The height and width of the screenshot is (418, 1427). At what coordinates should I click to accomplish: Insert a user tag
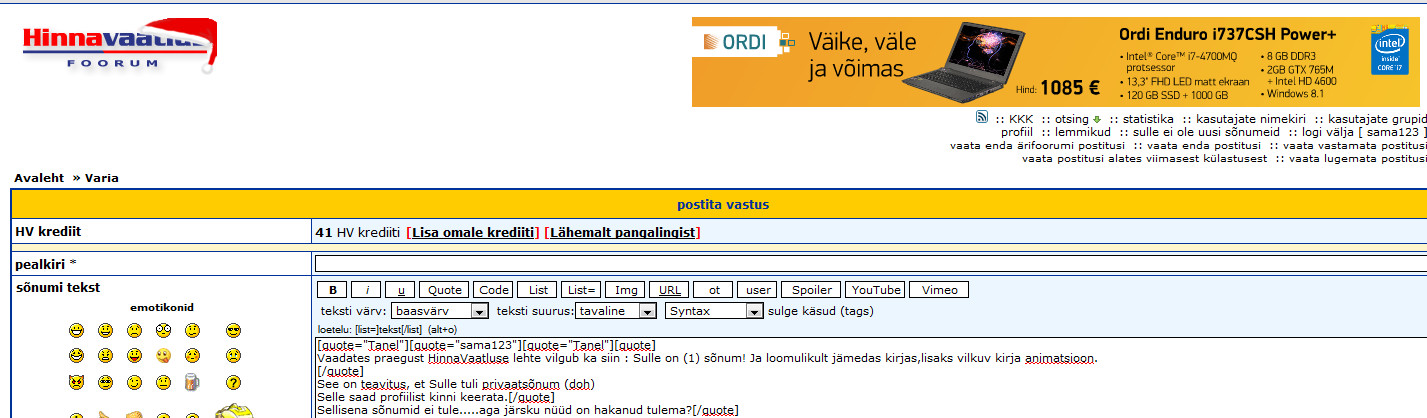tap(758, 290)
